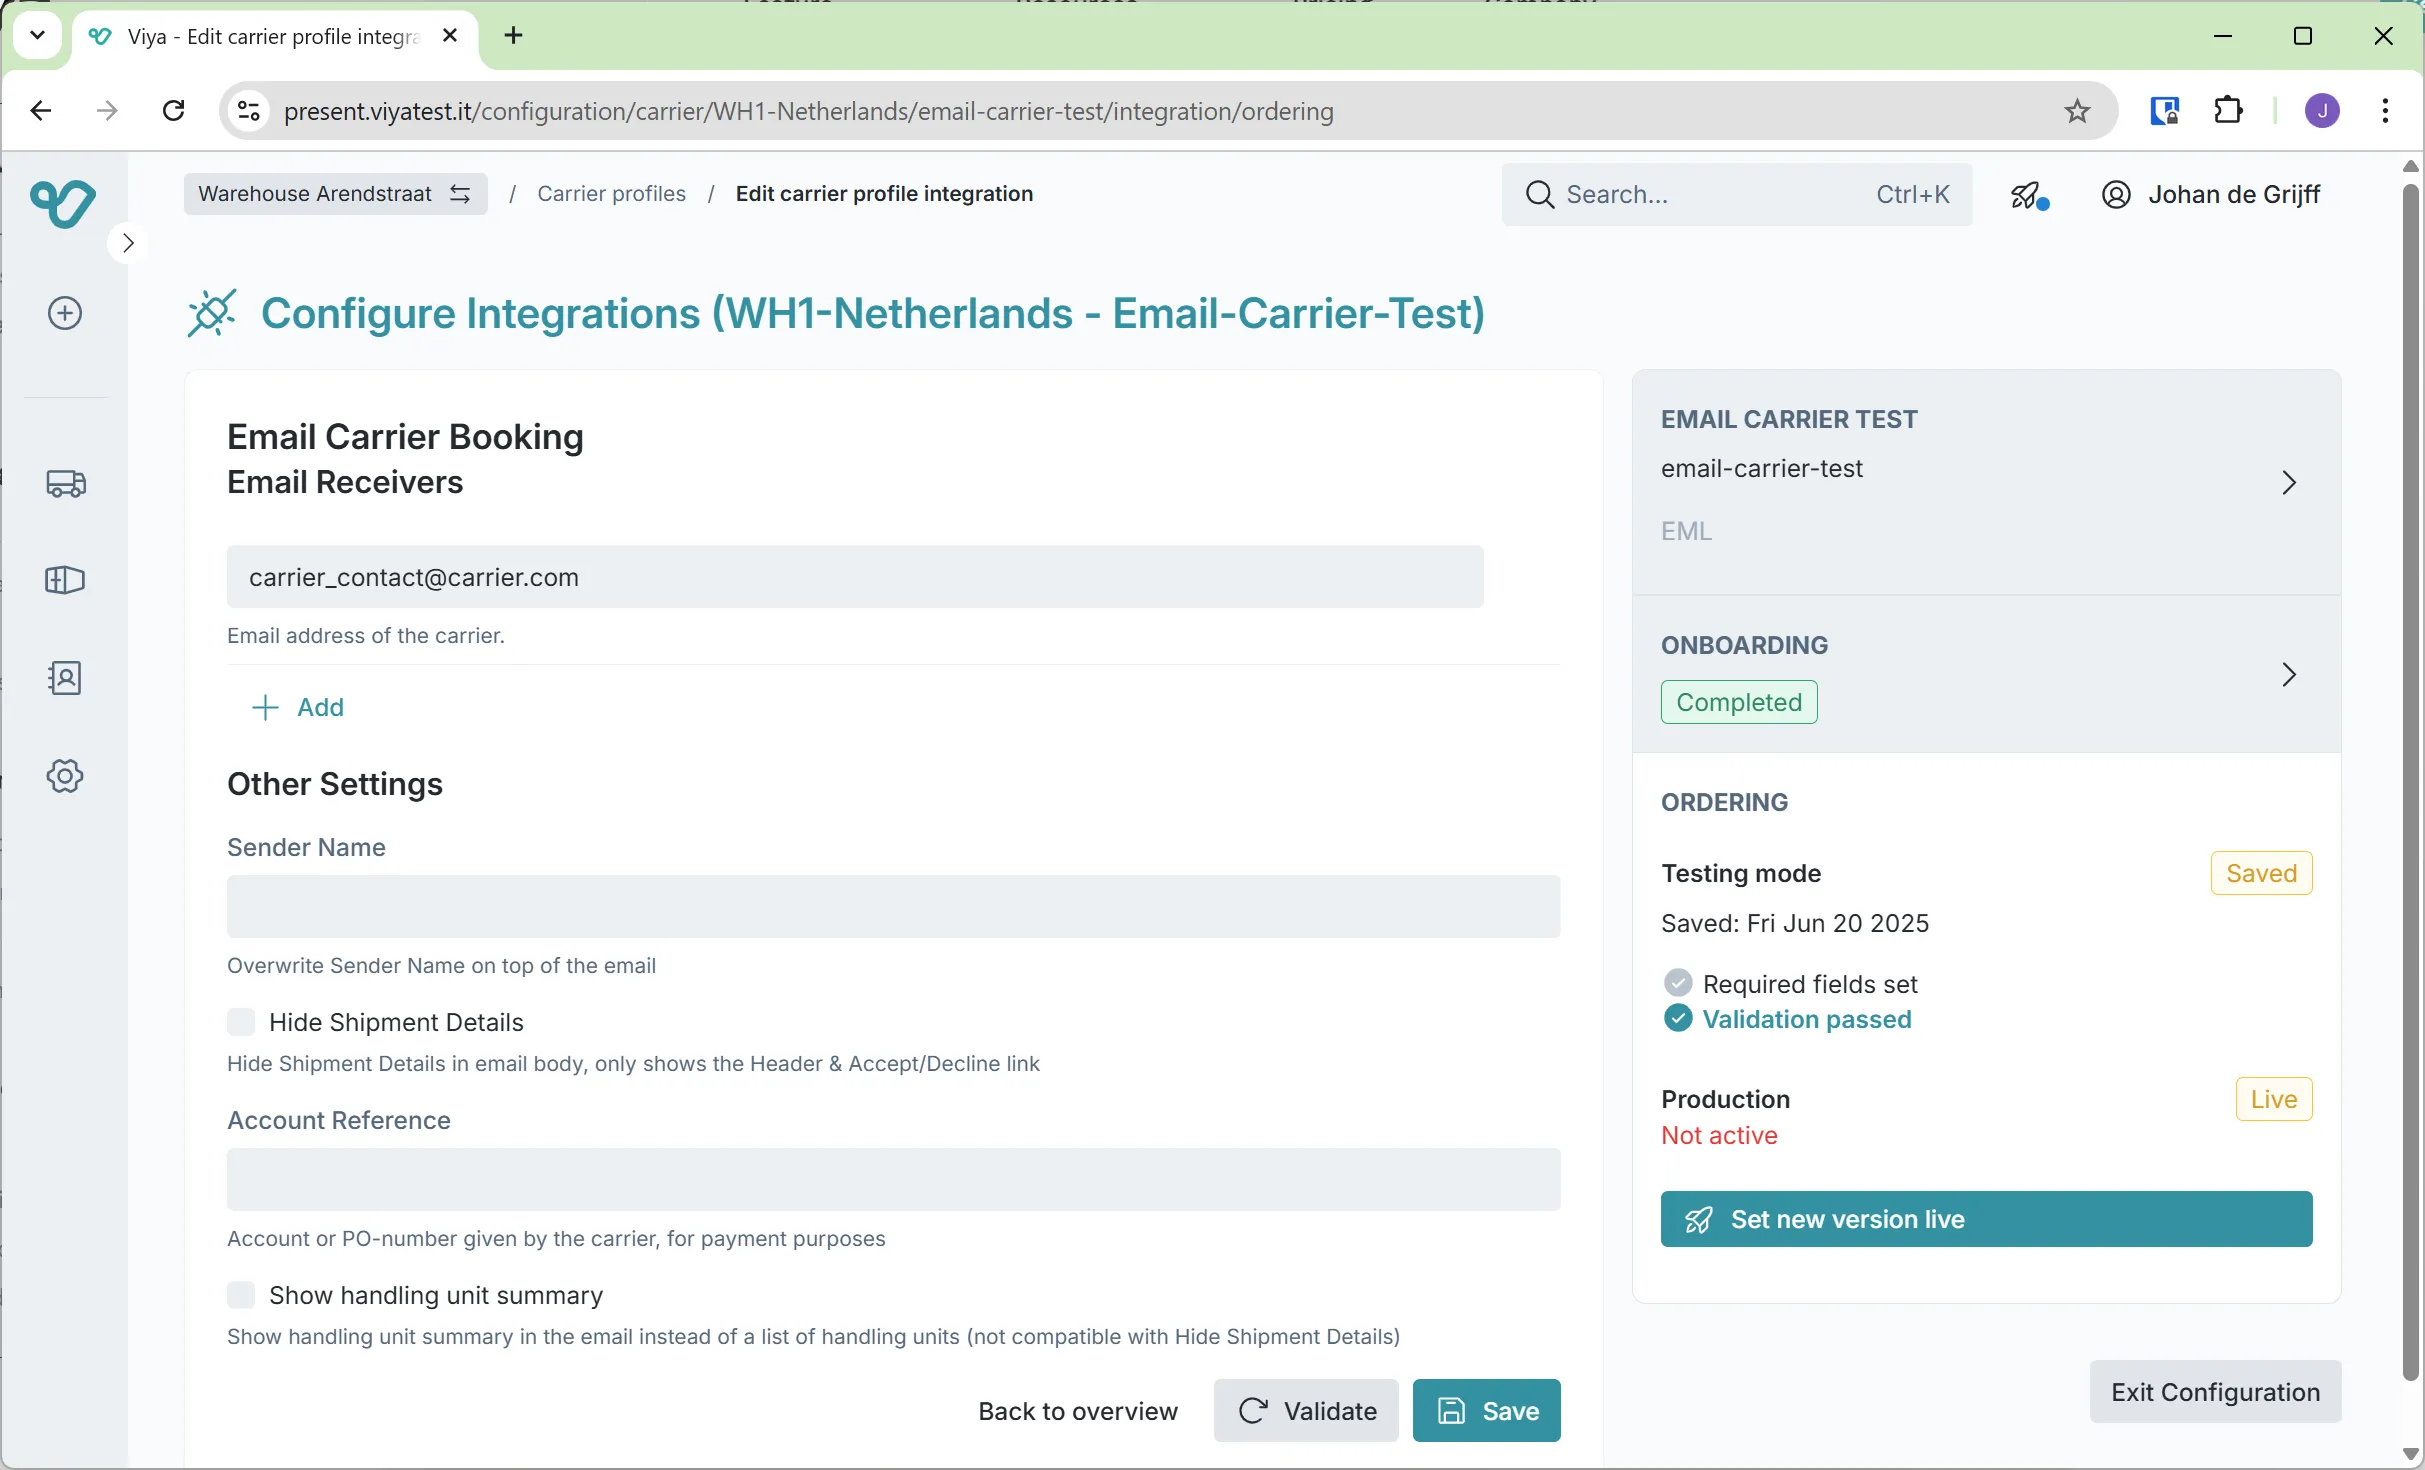Open the warehouse panel icon in the sidebar
This screenshot has height=1470, width=2425.
(64, 580)
